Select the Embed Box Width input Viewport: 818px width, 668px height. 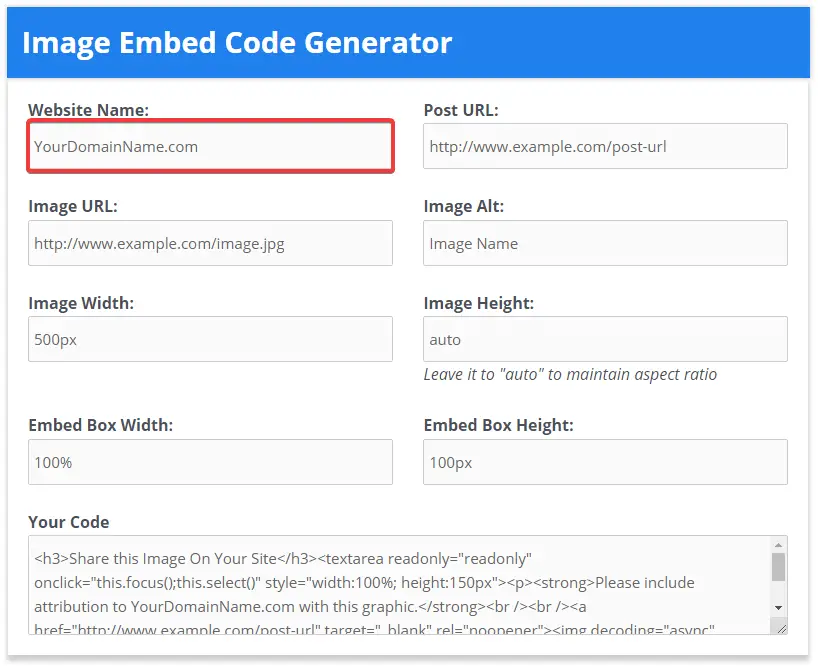point(210,462)
